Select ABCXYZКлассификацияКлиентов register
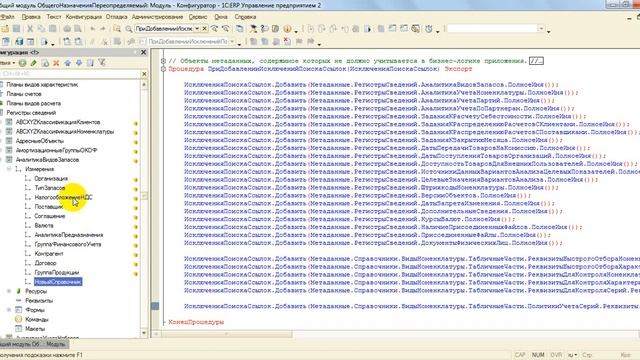The image size is (640, 360). tap(58, 122)
